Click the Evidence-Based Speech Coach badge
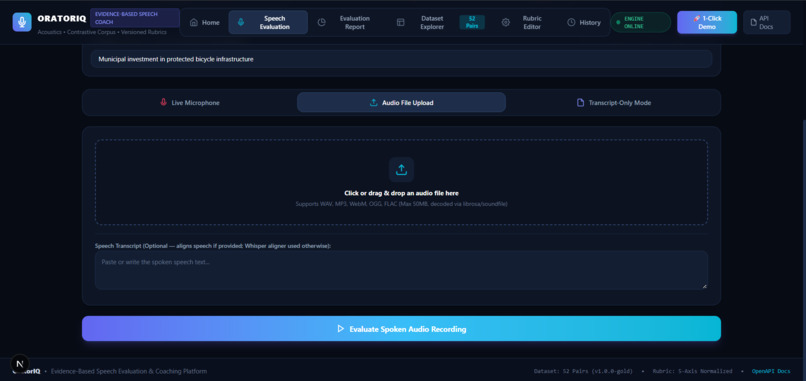Viewport: 806px width, 381px height. click(135, 18)
